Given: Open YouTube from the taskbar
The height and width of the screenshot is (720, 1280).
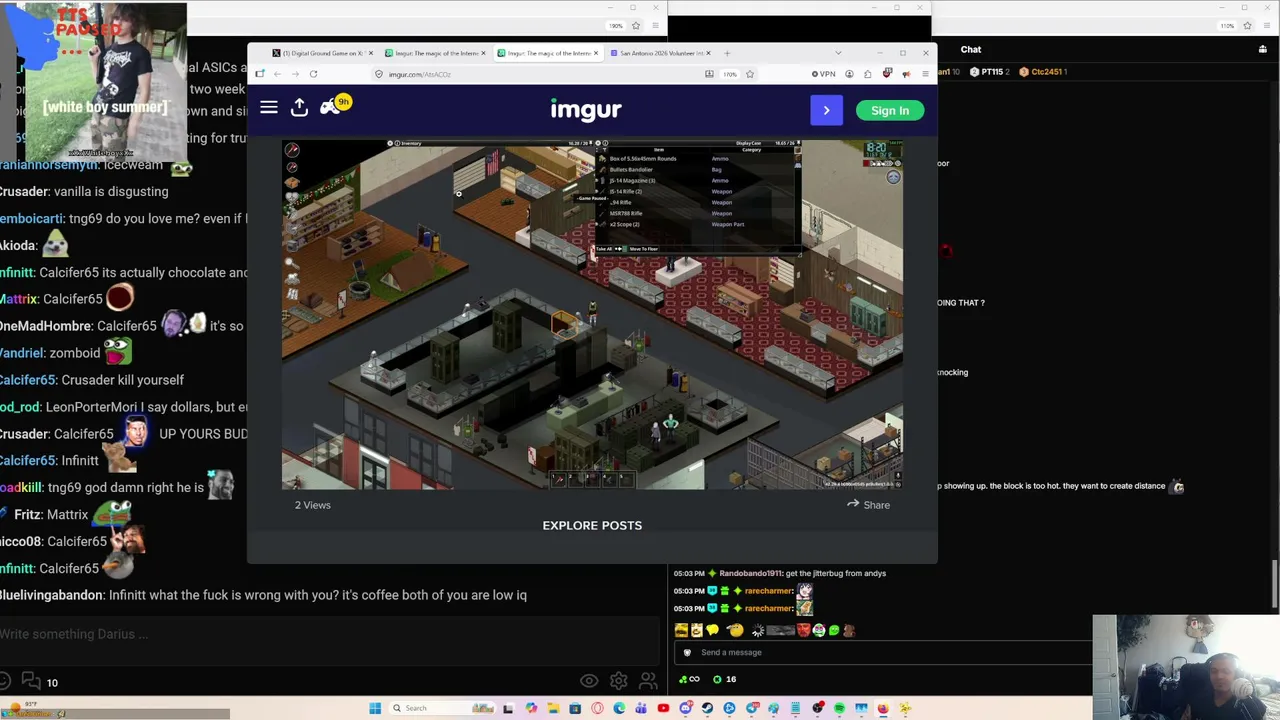Looking at the screenshot, I should [x=663, y=708].
